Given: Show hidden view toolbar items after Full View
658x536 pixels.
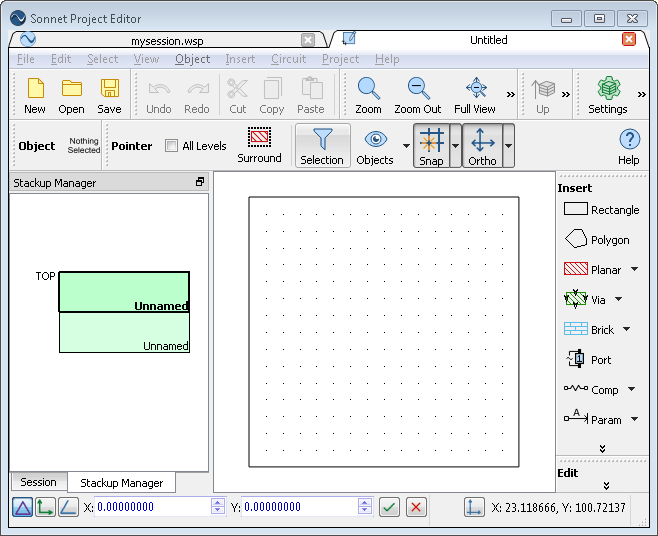Looking at the screenshot, I should [x=511, y=94].
